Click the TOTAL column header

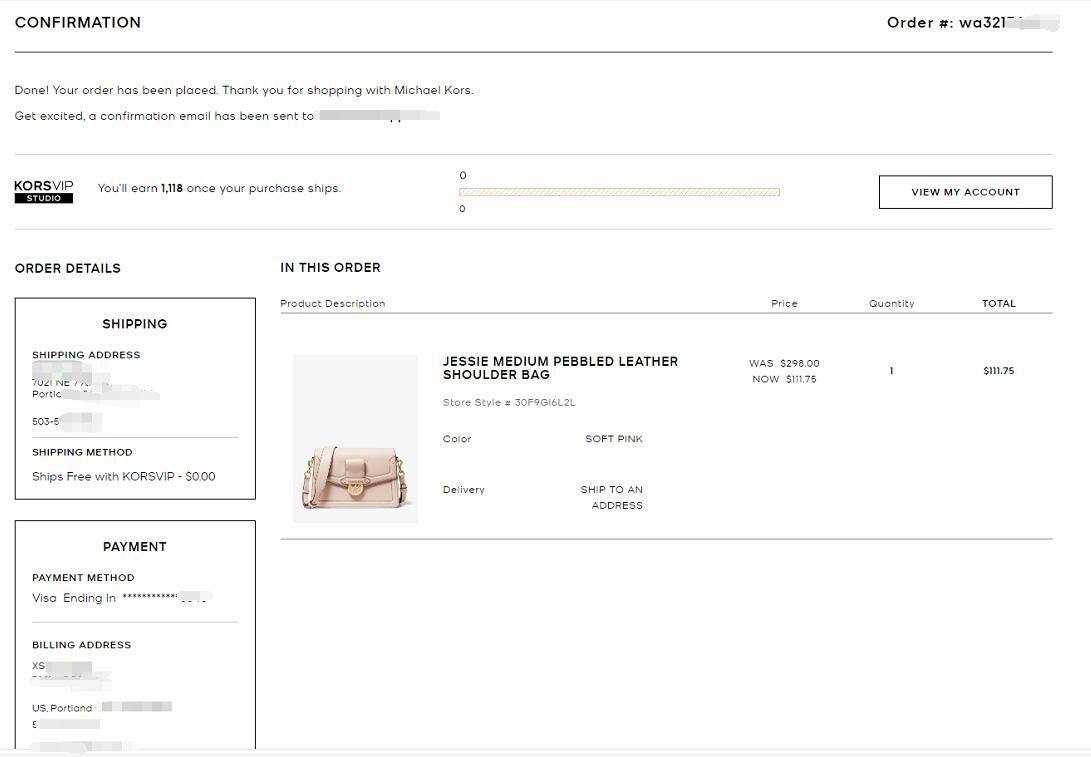tap(998, 304)
